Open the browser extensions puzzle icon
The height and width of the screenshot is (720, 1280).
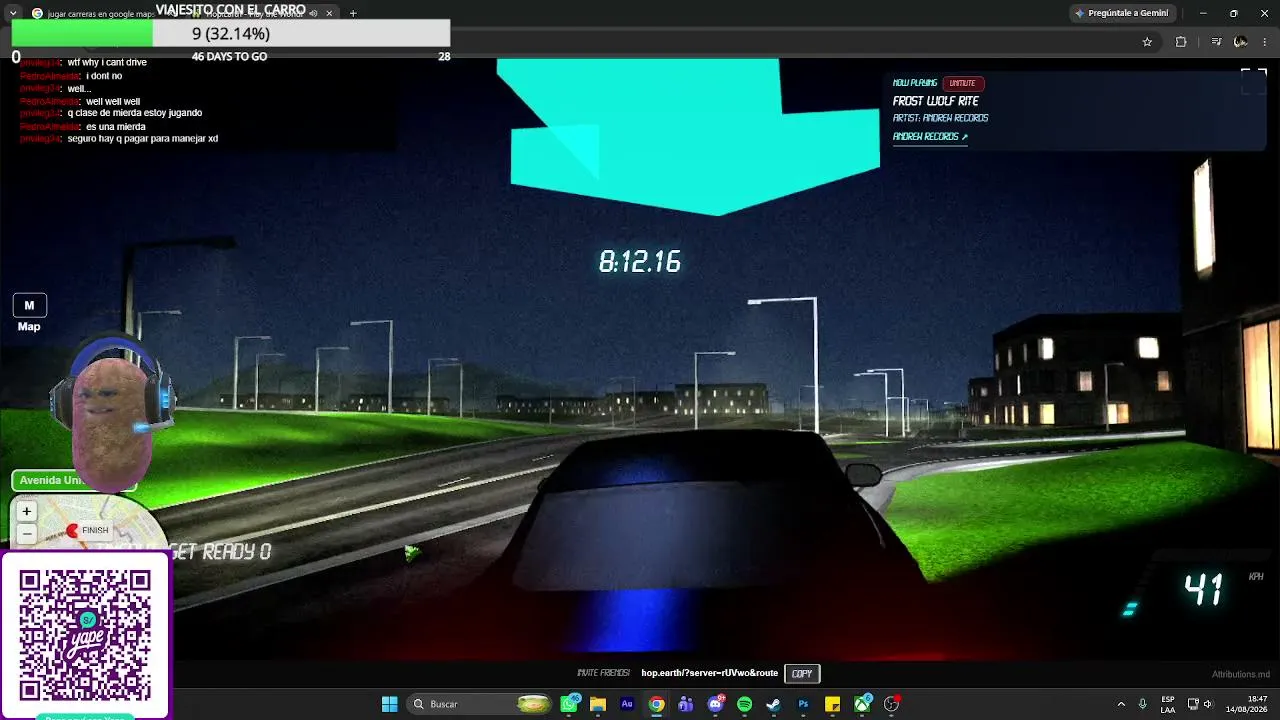click(x=1181, y=42)
